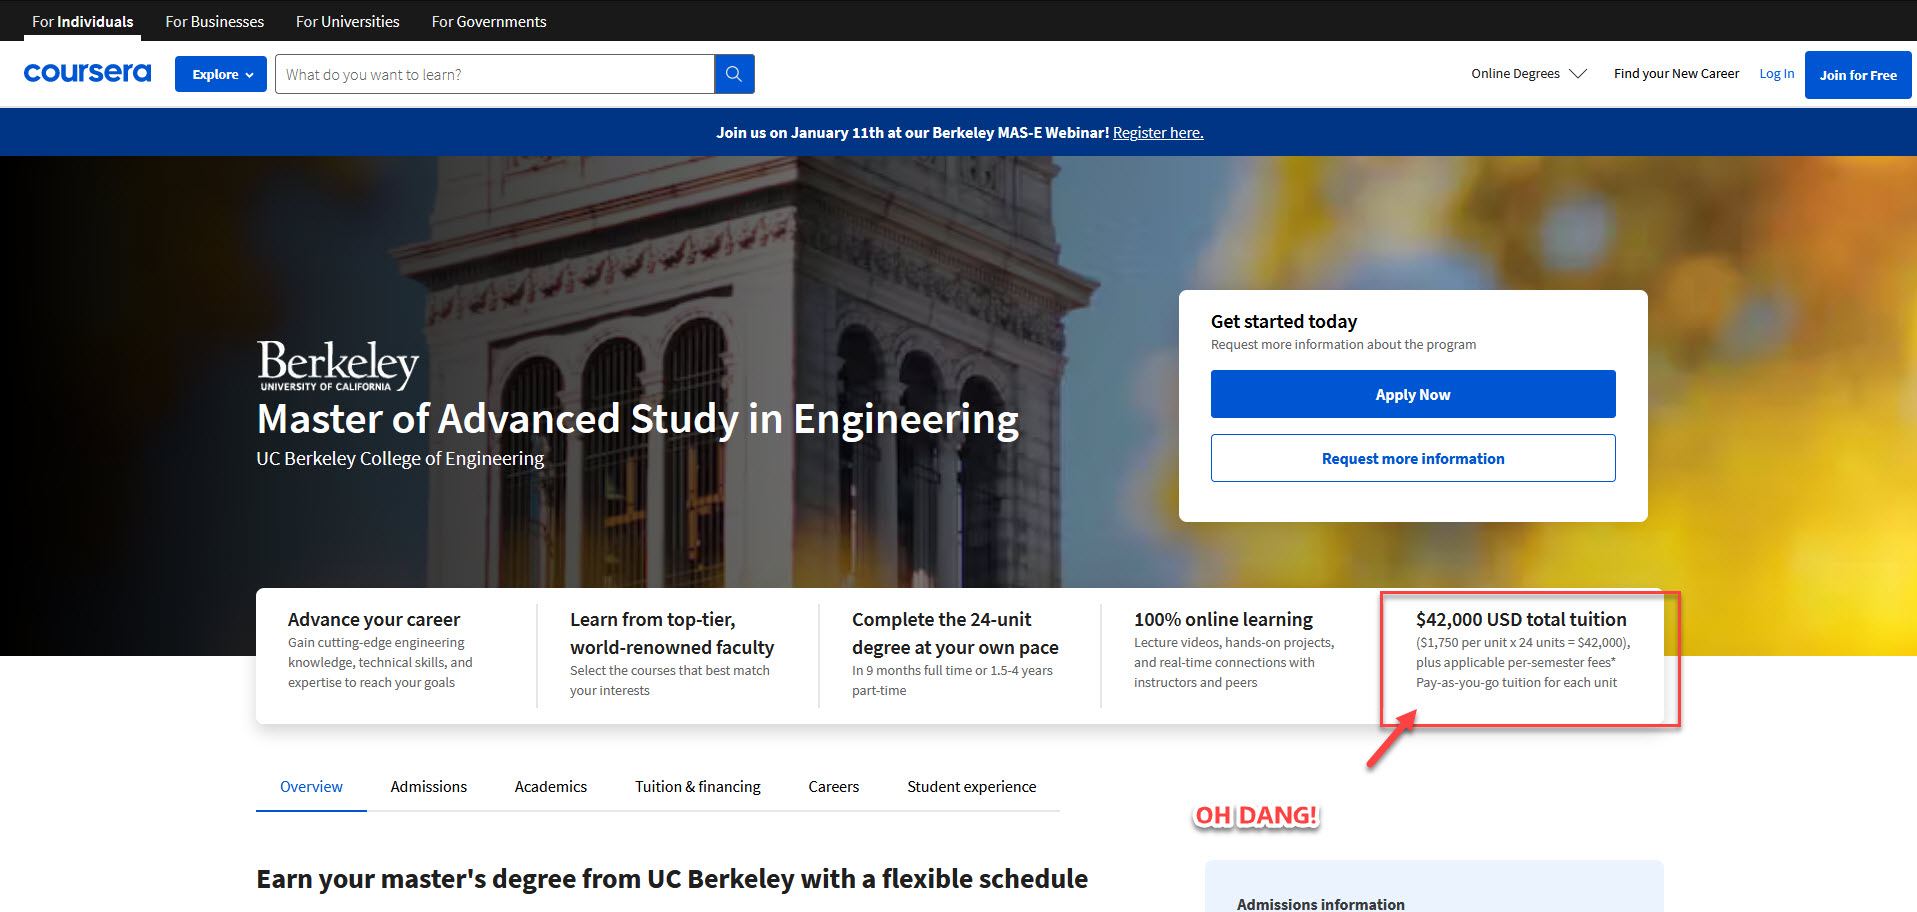Viewport: 1917px width, 912px height.
Task: Follow the Register here webinar link
Action: (x=1158, y=133)
